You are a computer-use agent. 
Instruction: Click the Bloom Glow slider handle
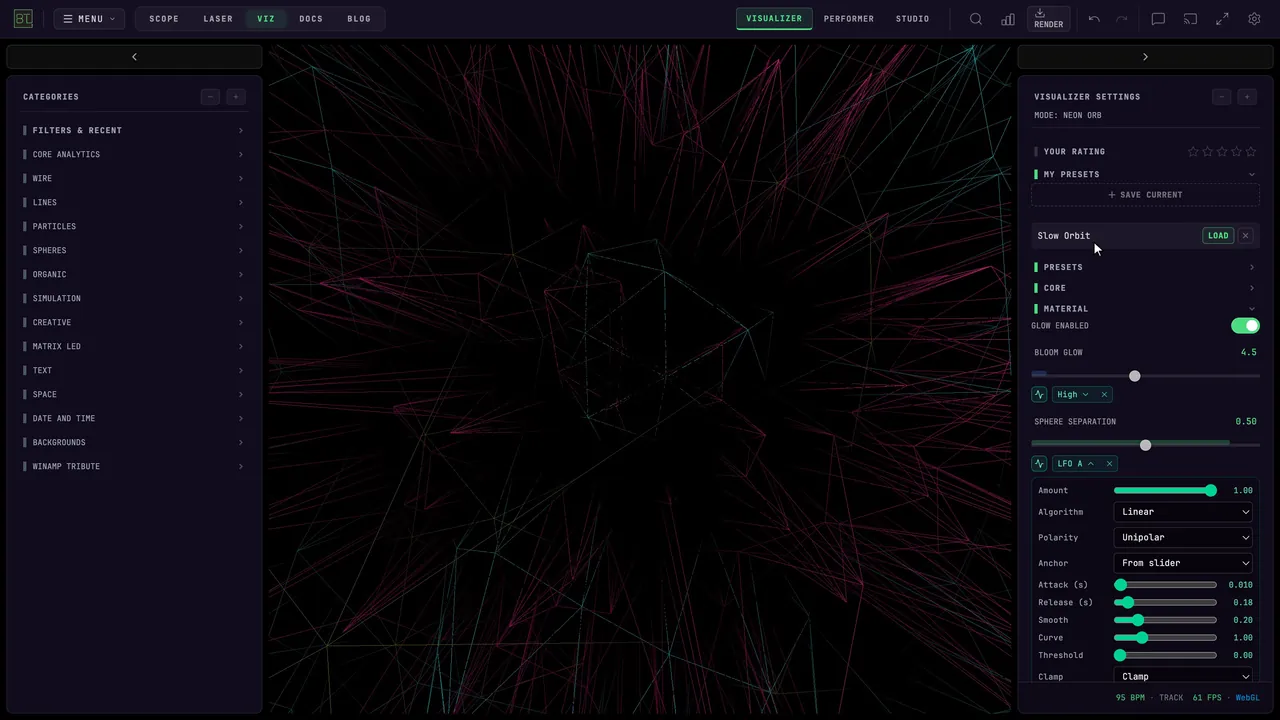coord(1134,376)
